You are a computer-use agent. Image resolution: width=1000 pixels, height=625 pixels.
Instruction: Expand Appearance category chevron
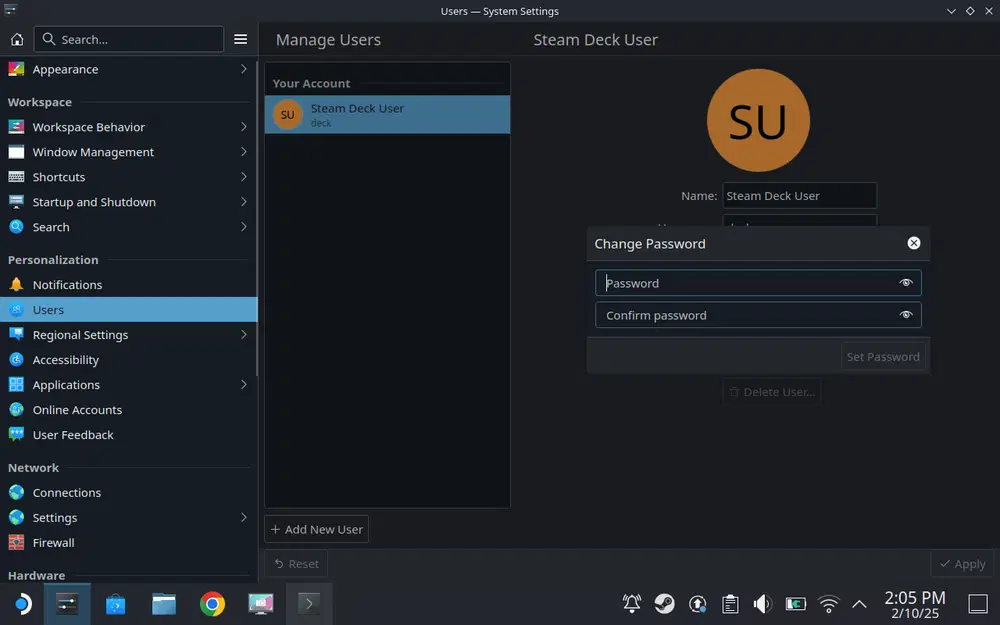pyautogui.click(x=244, y=69)
